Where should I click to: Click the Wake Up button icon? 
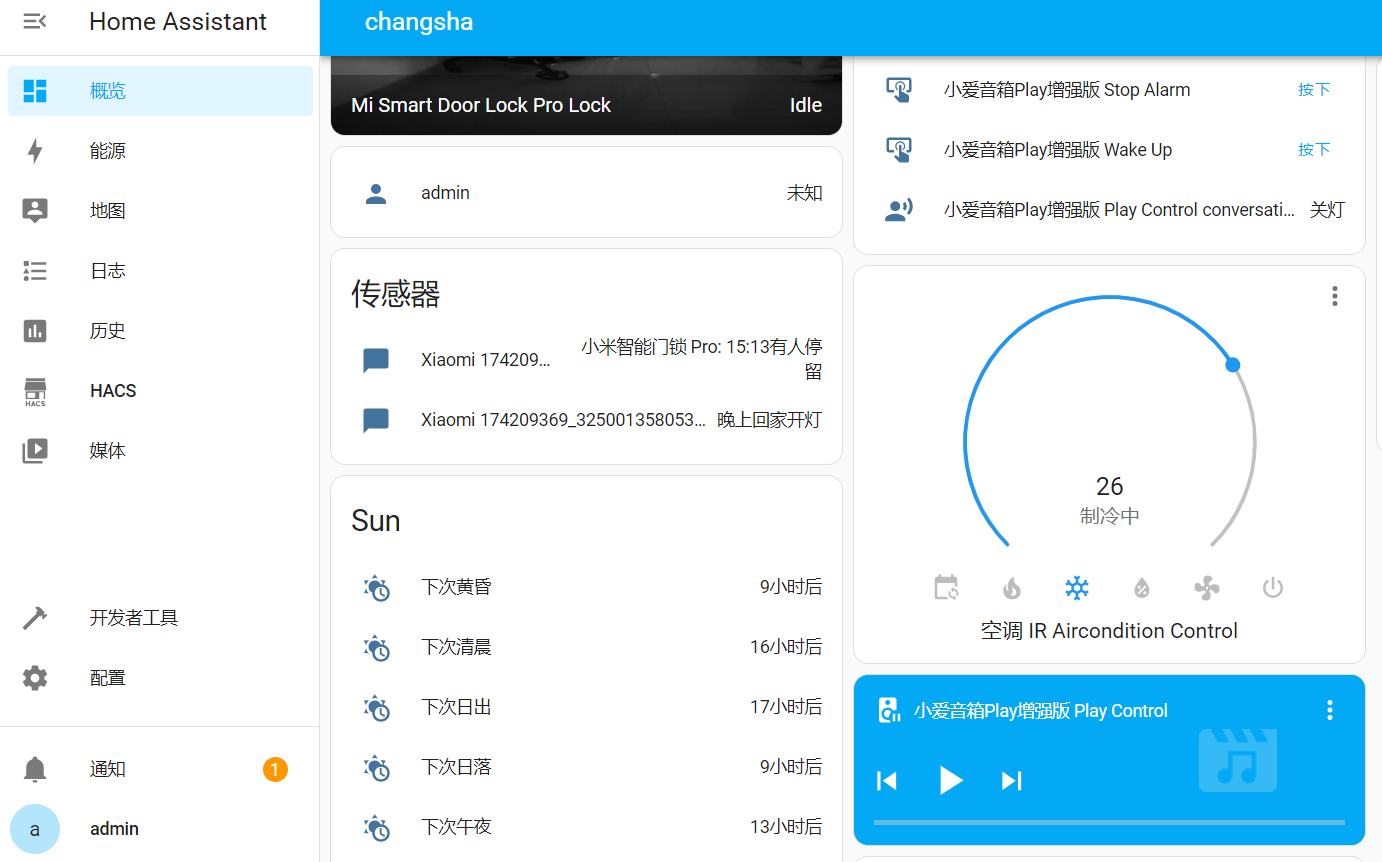coord(898,150)
